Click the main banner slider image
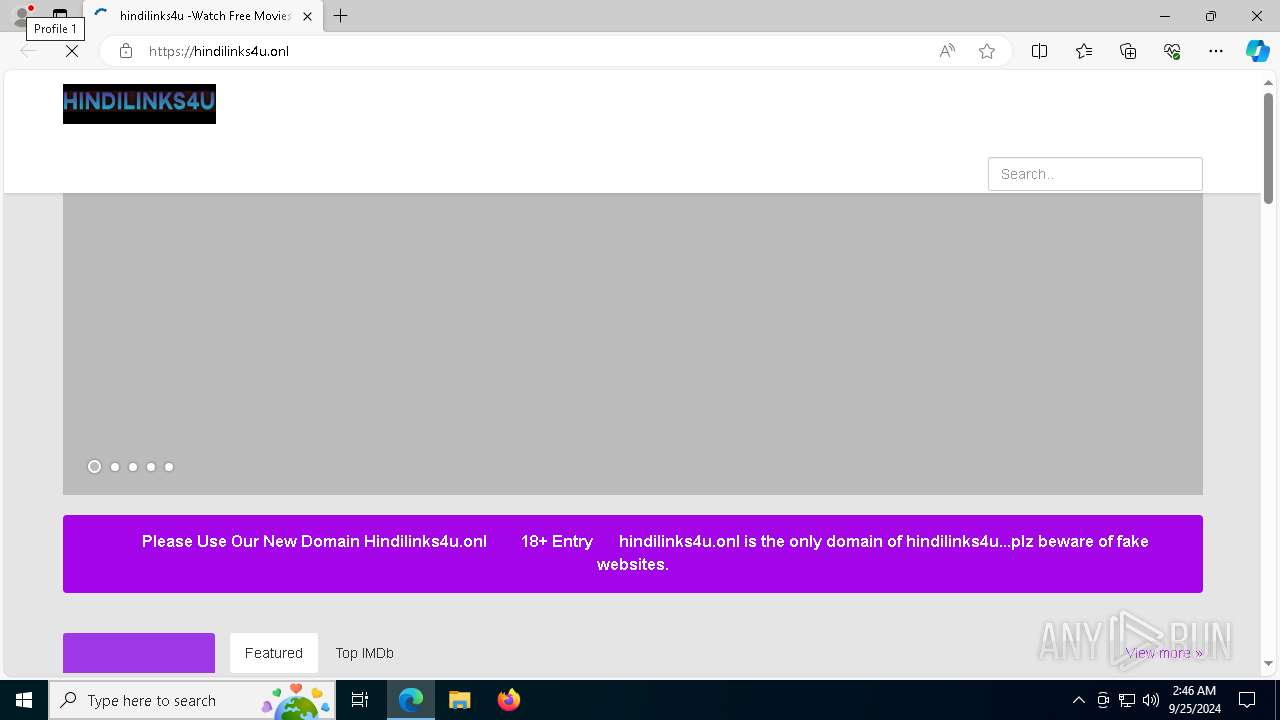The width and height of the screenshot is (1280, 720). pos(633,344)
